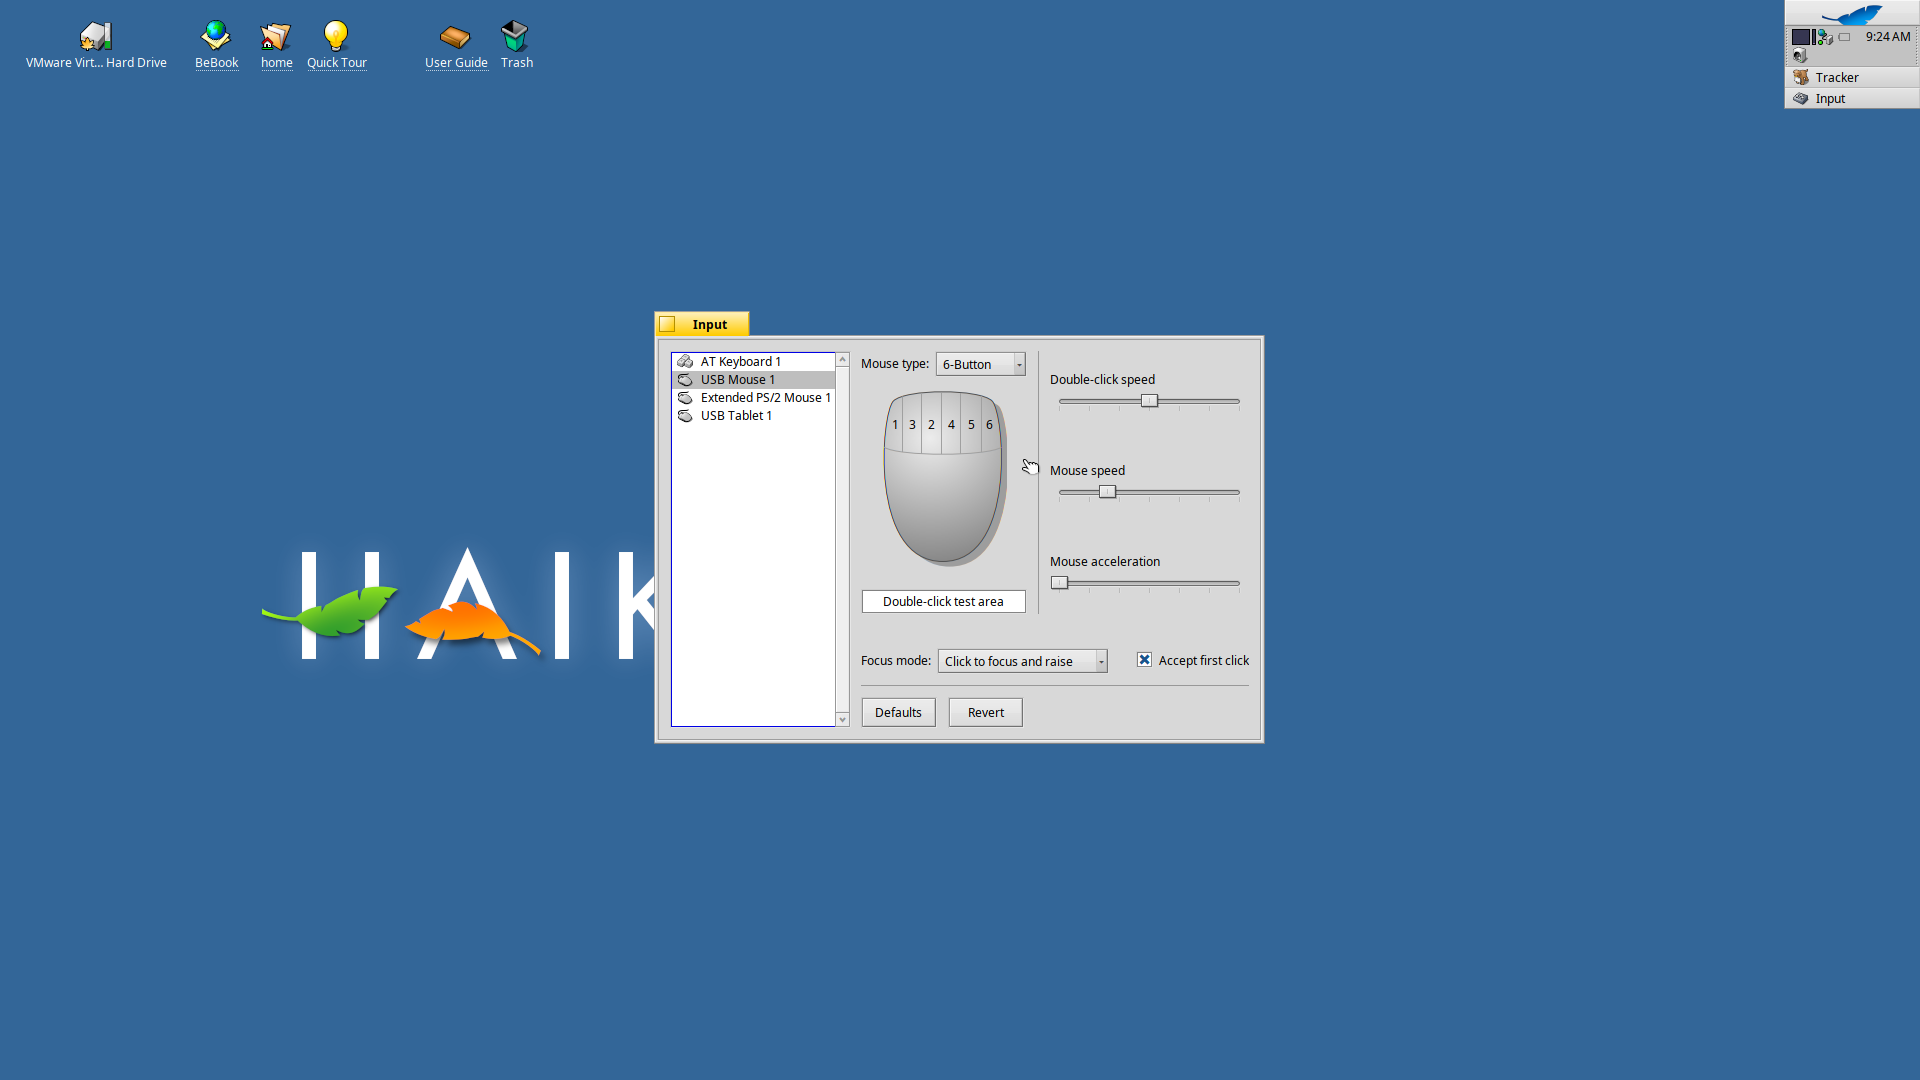This screenshot has height=1080, width=1920.
Task: Click mouse button 2 on the mouse diagram
Action: point(931,424)
